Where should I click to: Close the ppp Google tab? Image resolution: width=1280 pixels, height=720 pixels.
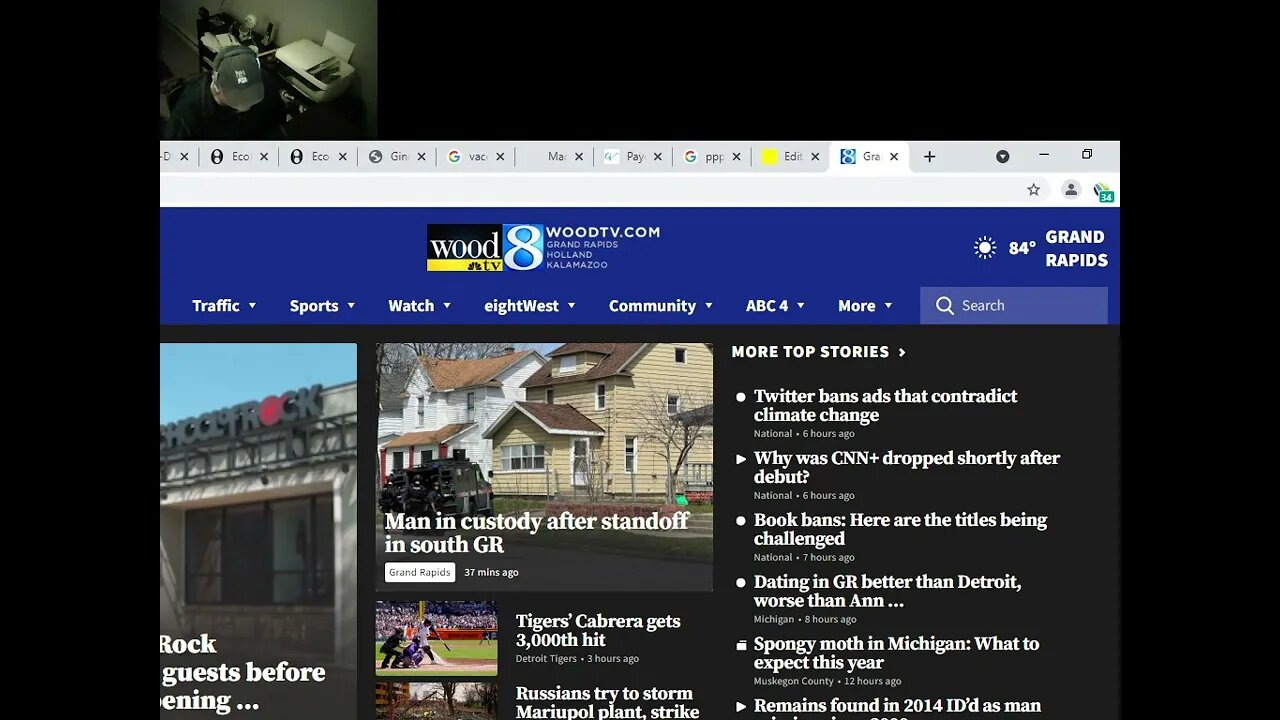coord(736,157)
